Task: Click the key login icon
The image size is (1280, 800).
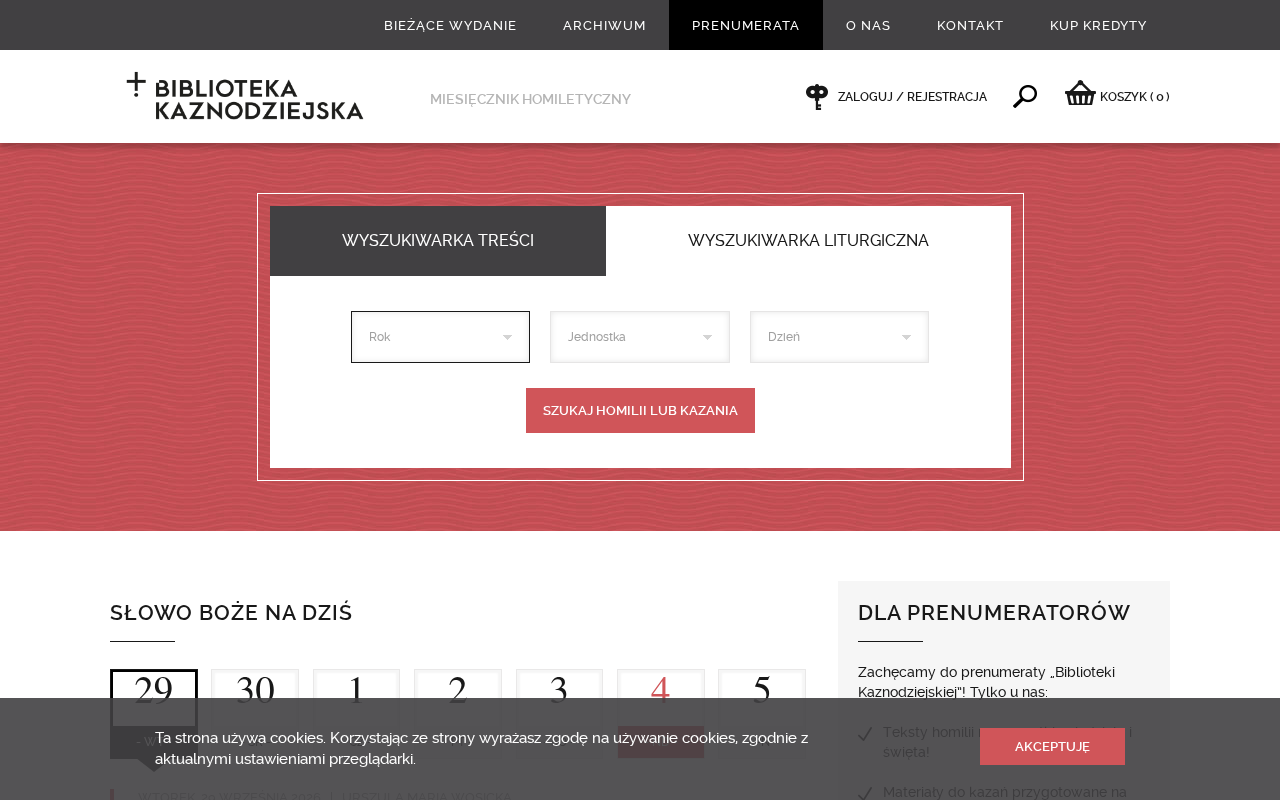Action: (x=816, y=97)
